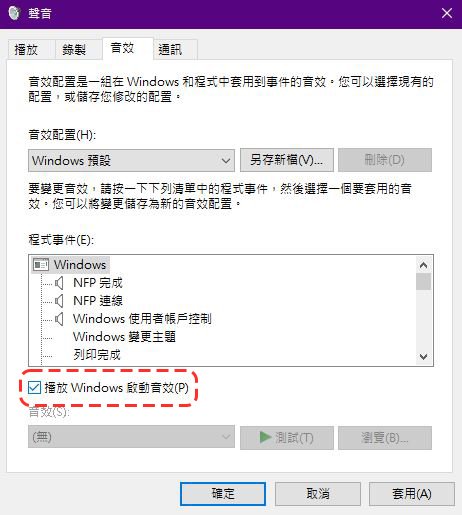The height and width of the screenshot is (515, 462).
Task: Click the 取消 button
Action: (x=318, y=494)
